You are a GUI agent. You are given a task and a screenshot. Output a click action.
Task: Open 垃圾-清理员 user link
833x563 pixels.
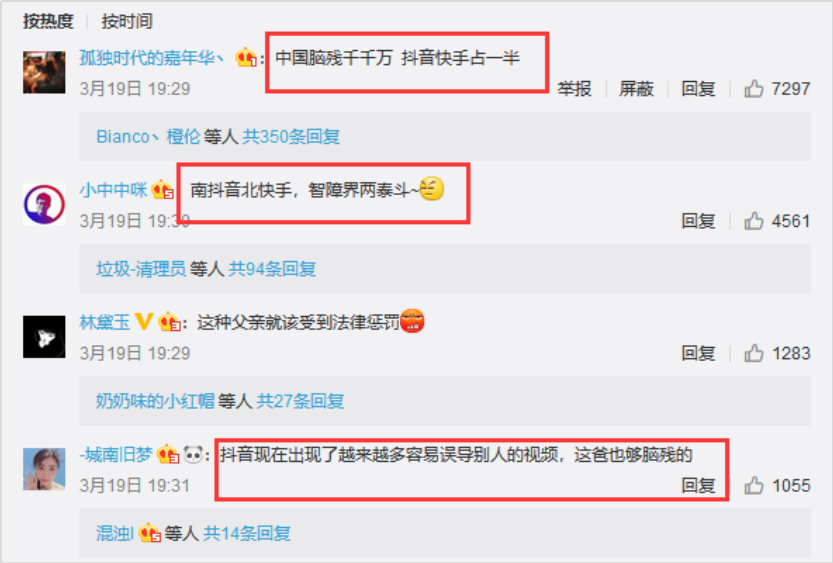tap(141, 269)
